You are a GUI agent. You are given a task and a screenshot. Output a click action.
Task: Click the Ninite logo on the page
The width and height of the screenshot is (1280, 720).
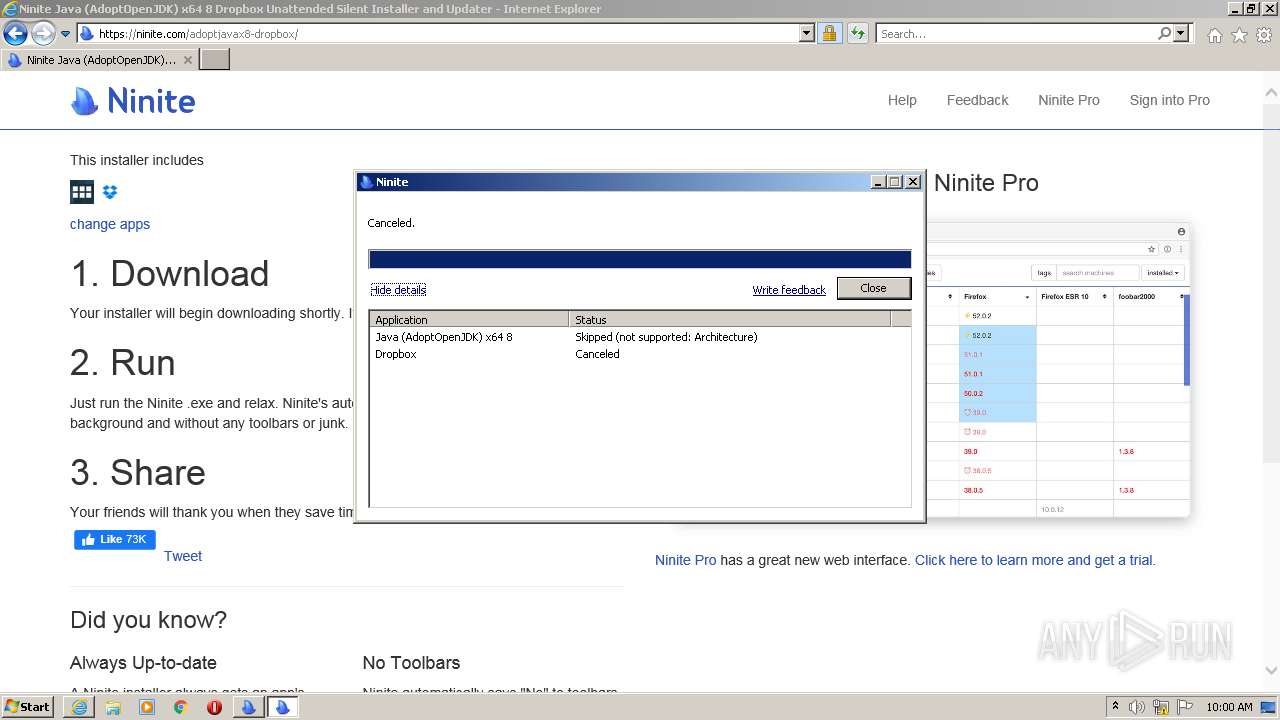coord(133,101)
